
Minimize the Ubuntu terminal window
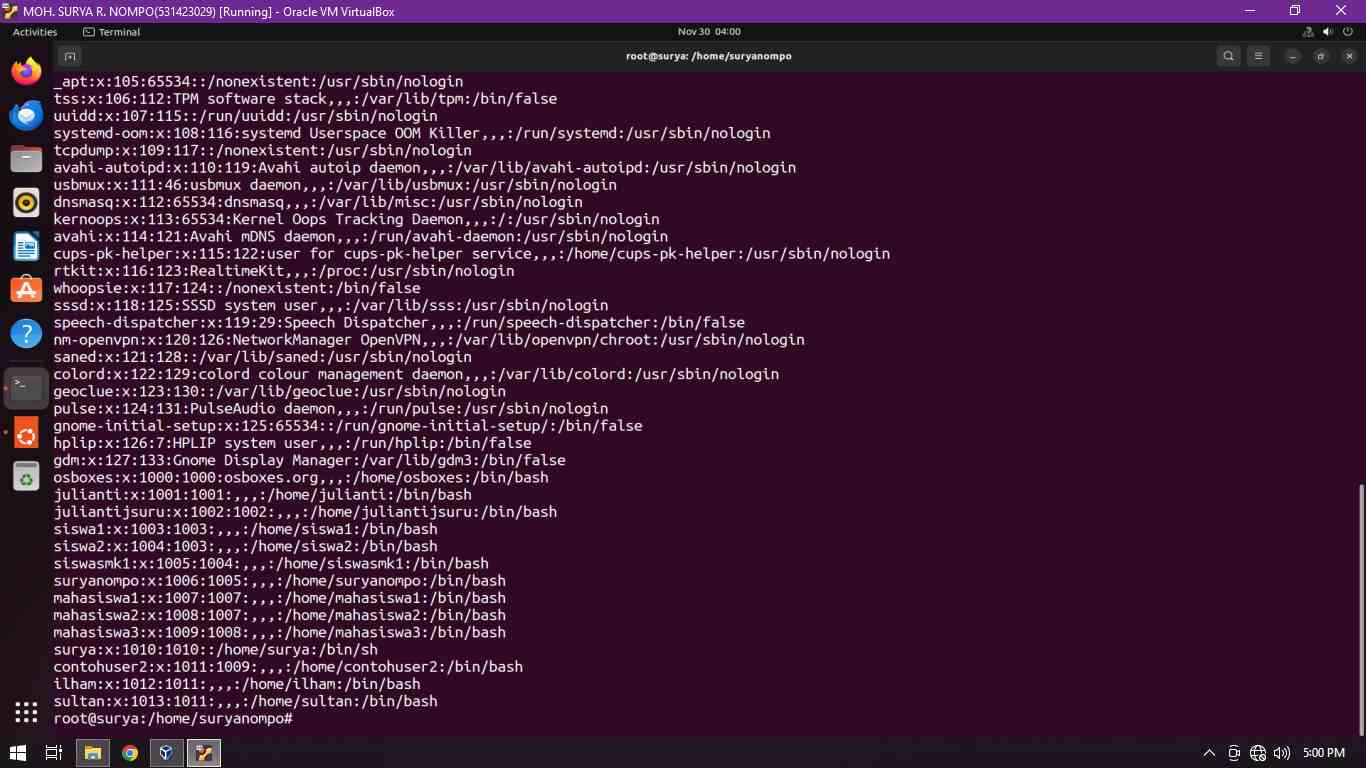point(1293,56)
